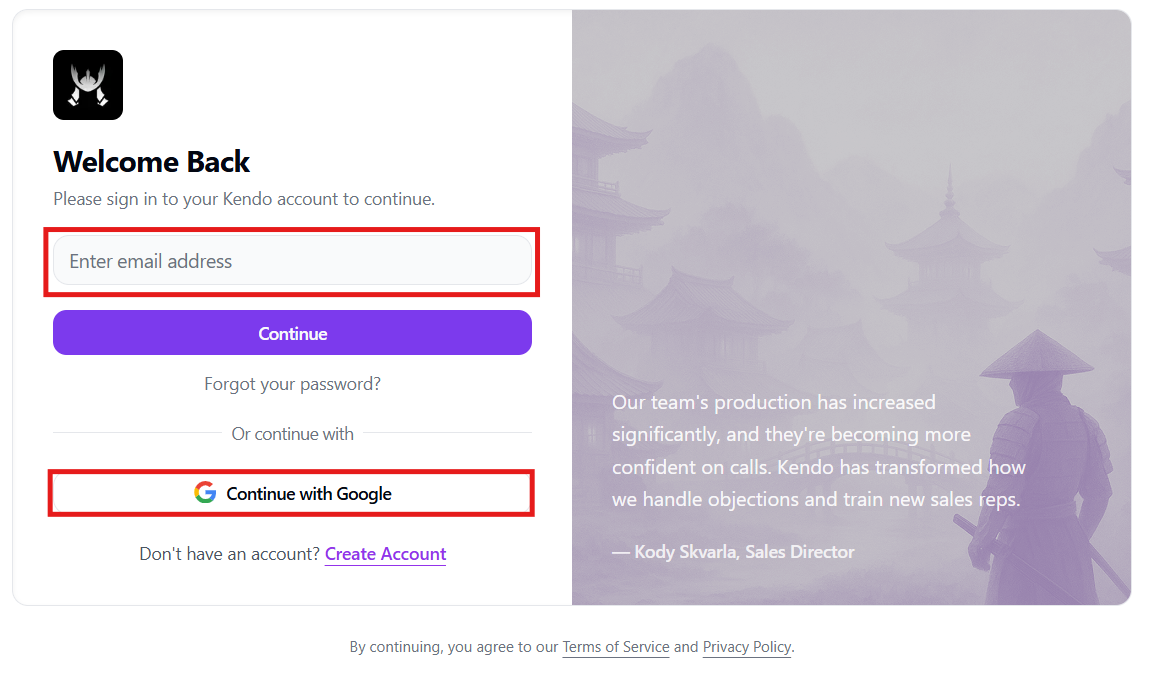Click the Or continue with divider text
The width and height of the screenshot is (1156, 673).
tap(292, 434)
